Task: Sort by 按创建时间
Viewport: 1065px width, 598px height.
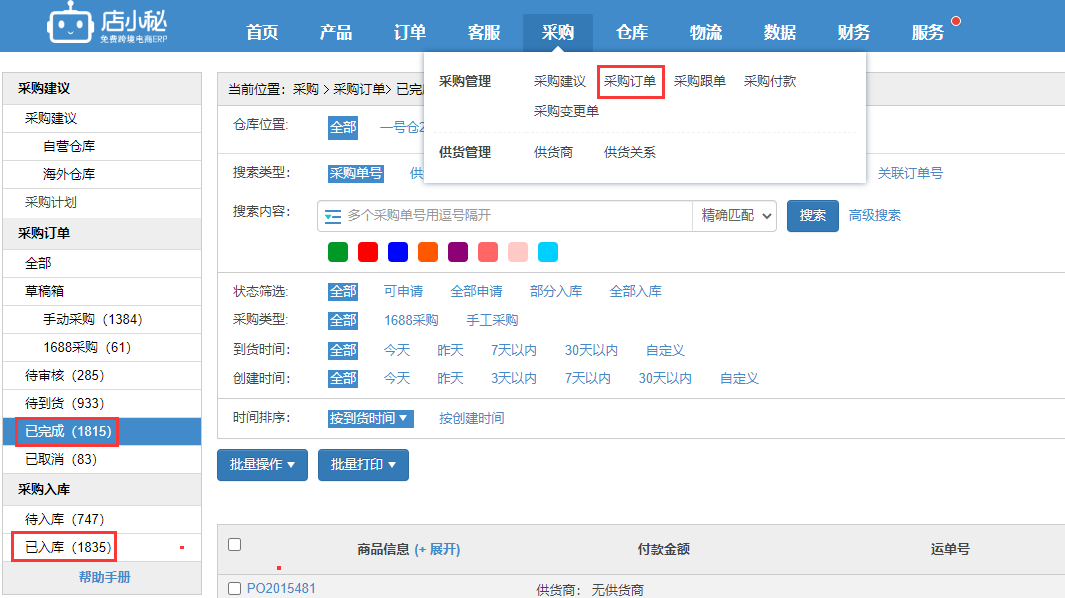Action: click(471, 419)
